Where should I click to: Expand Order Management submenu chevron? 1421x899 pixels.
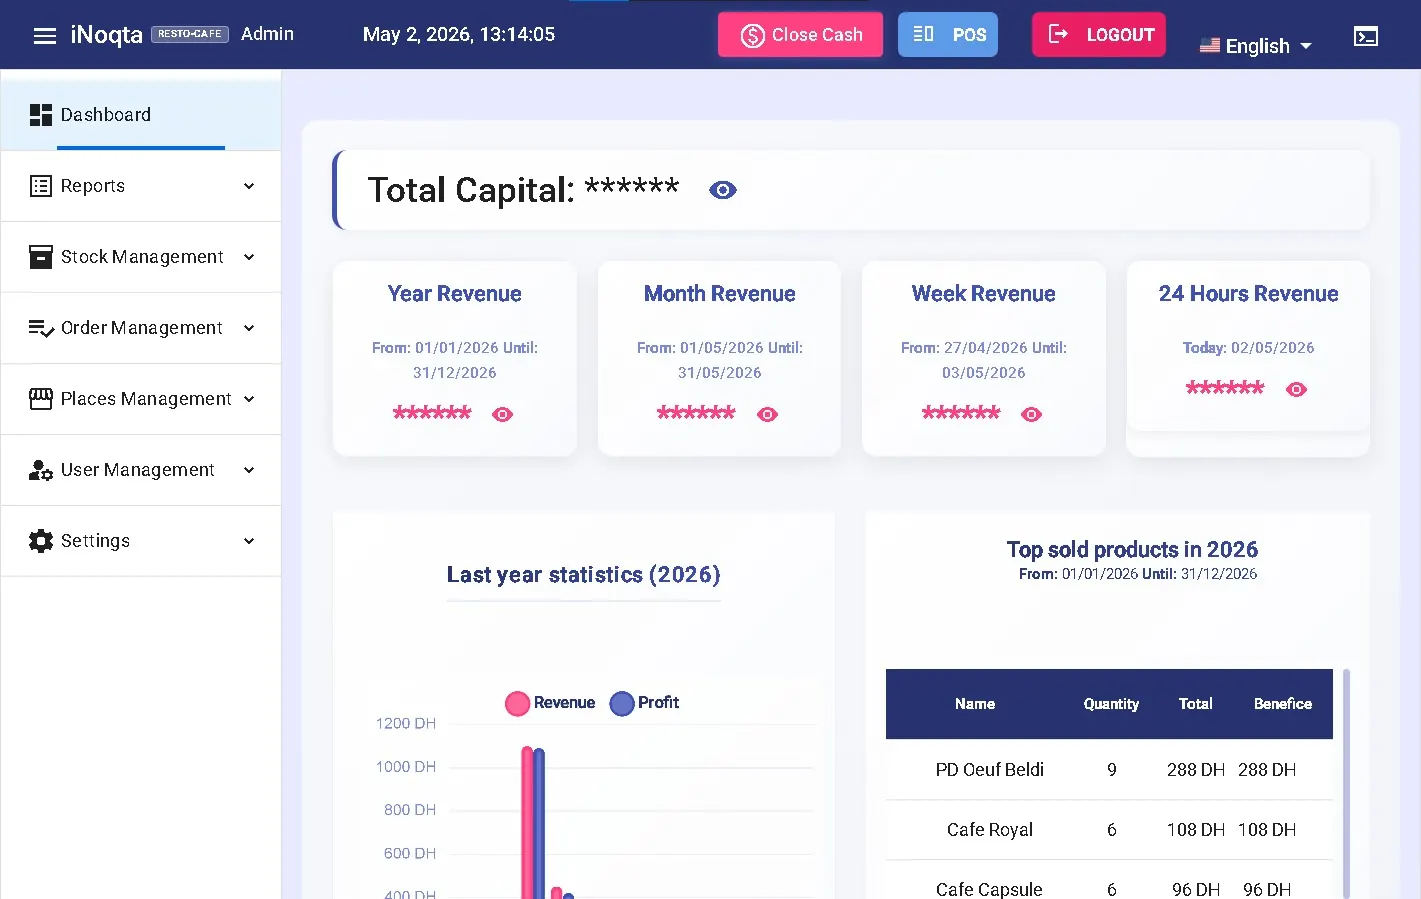(x=249, y=328)
